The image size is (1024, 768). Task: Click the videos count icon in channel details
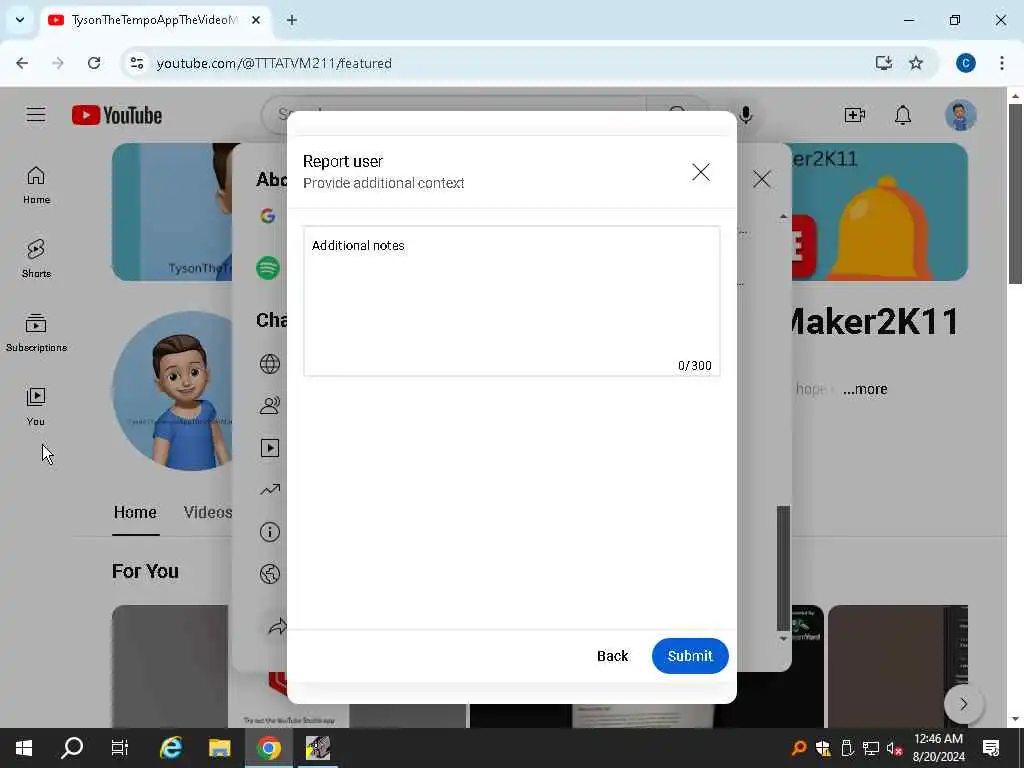click(270, 448)
